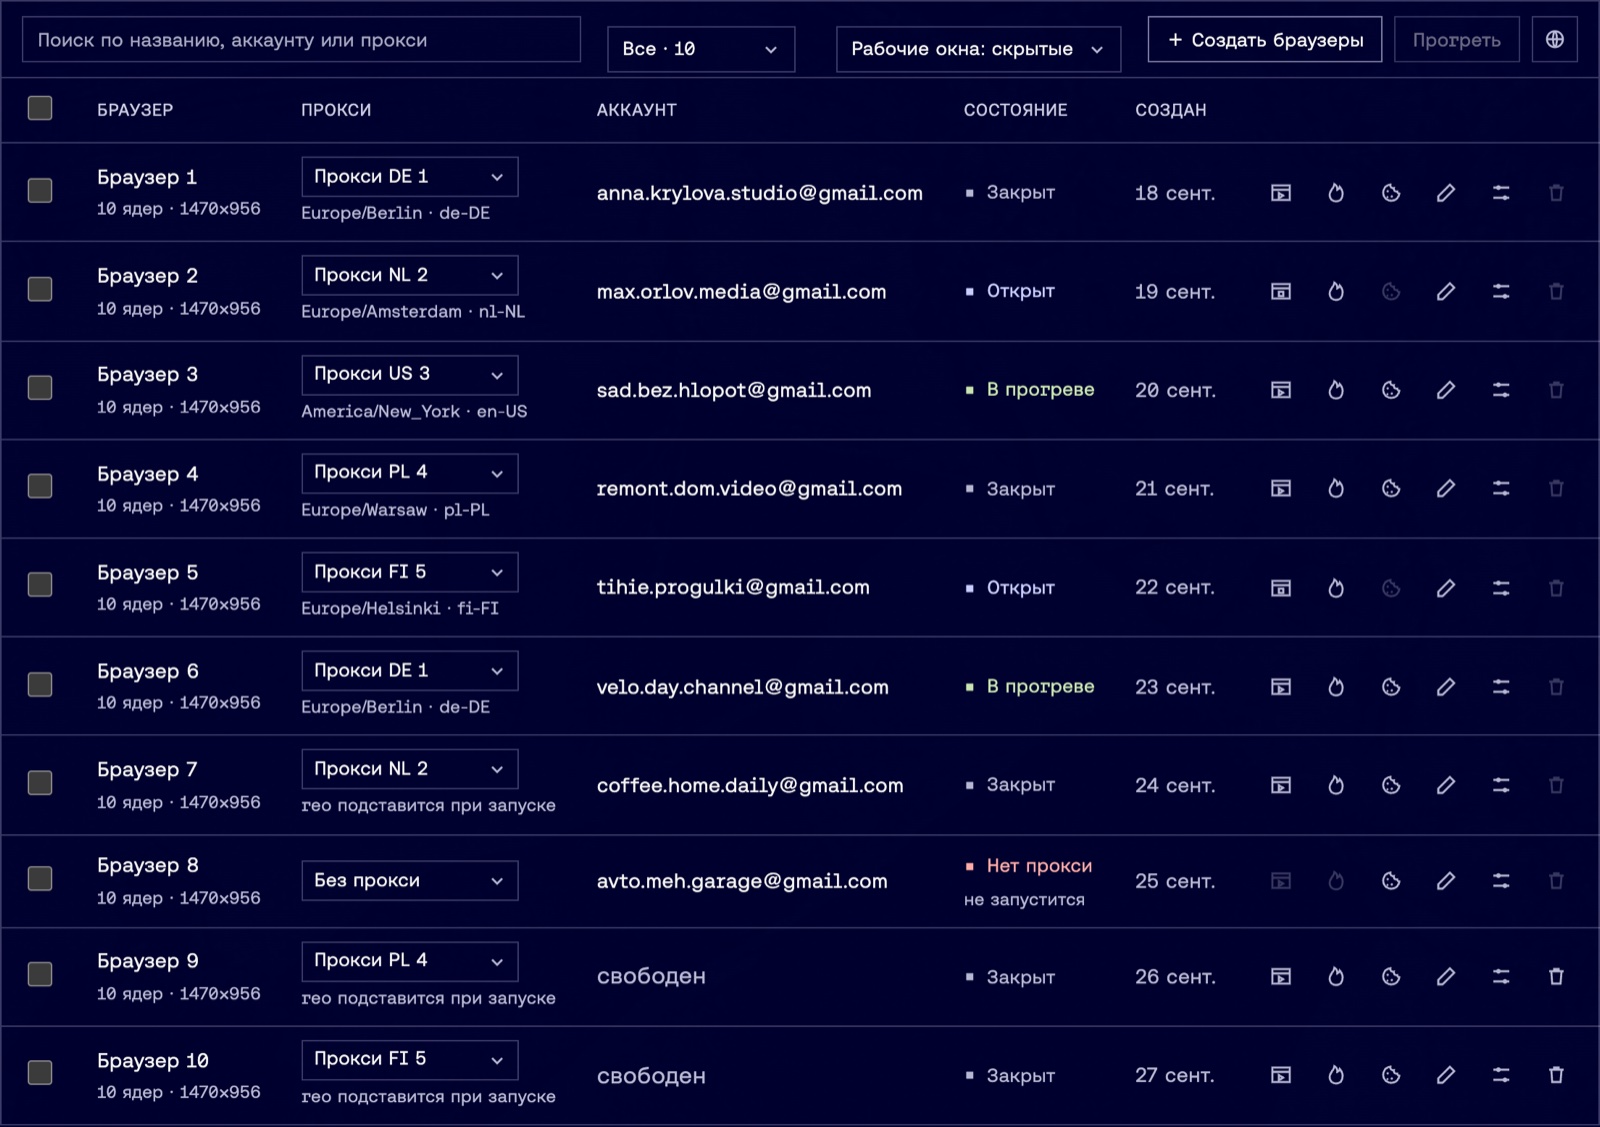Open the window of Браузер 4

(x=1281, y=489)
